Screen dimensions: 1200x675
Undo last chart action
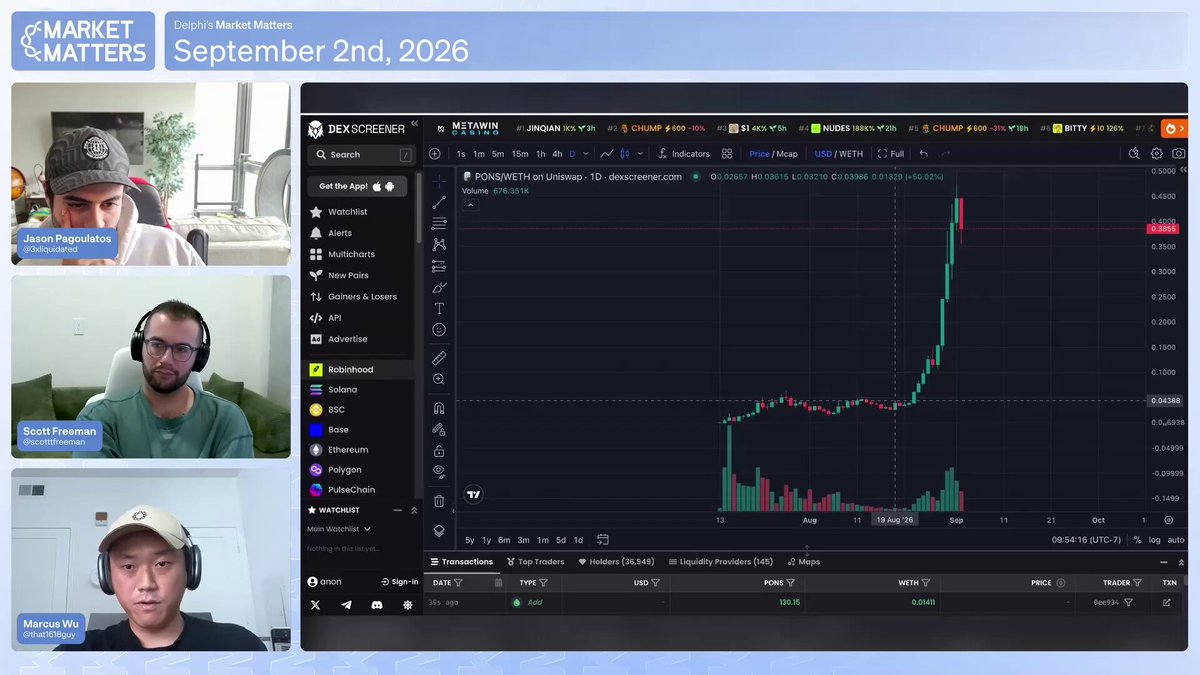[x=924, y=154]
